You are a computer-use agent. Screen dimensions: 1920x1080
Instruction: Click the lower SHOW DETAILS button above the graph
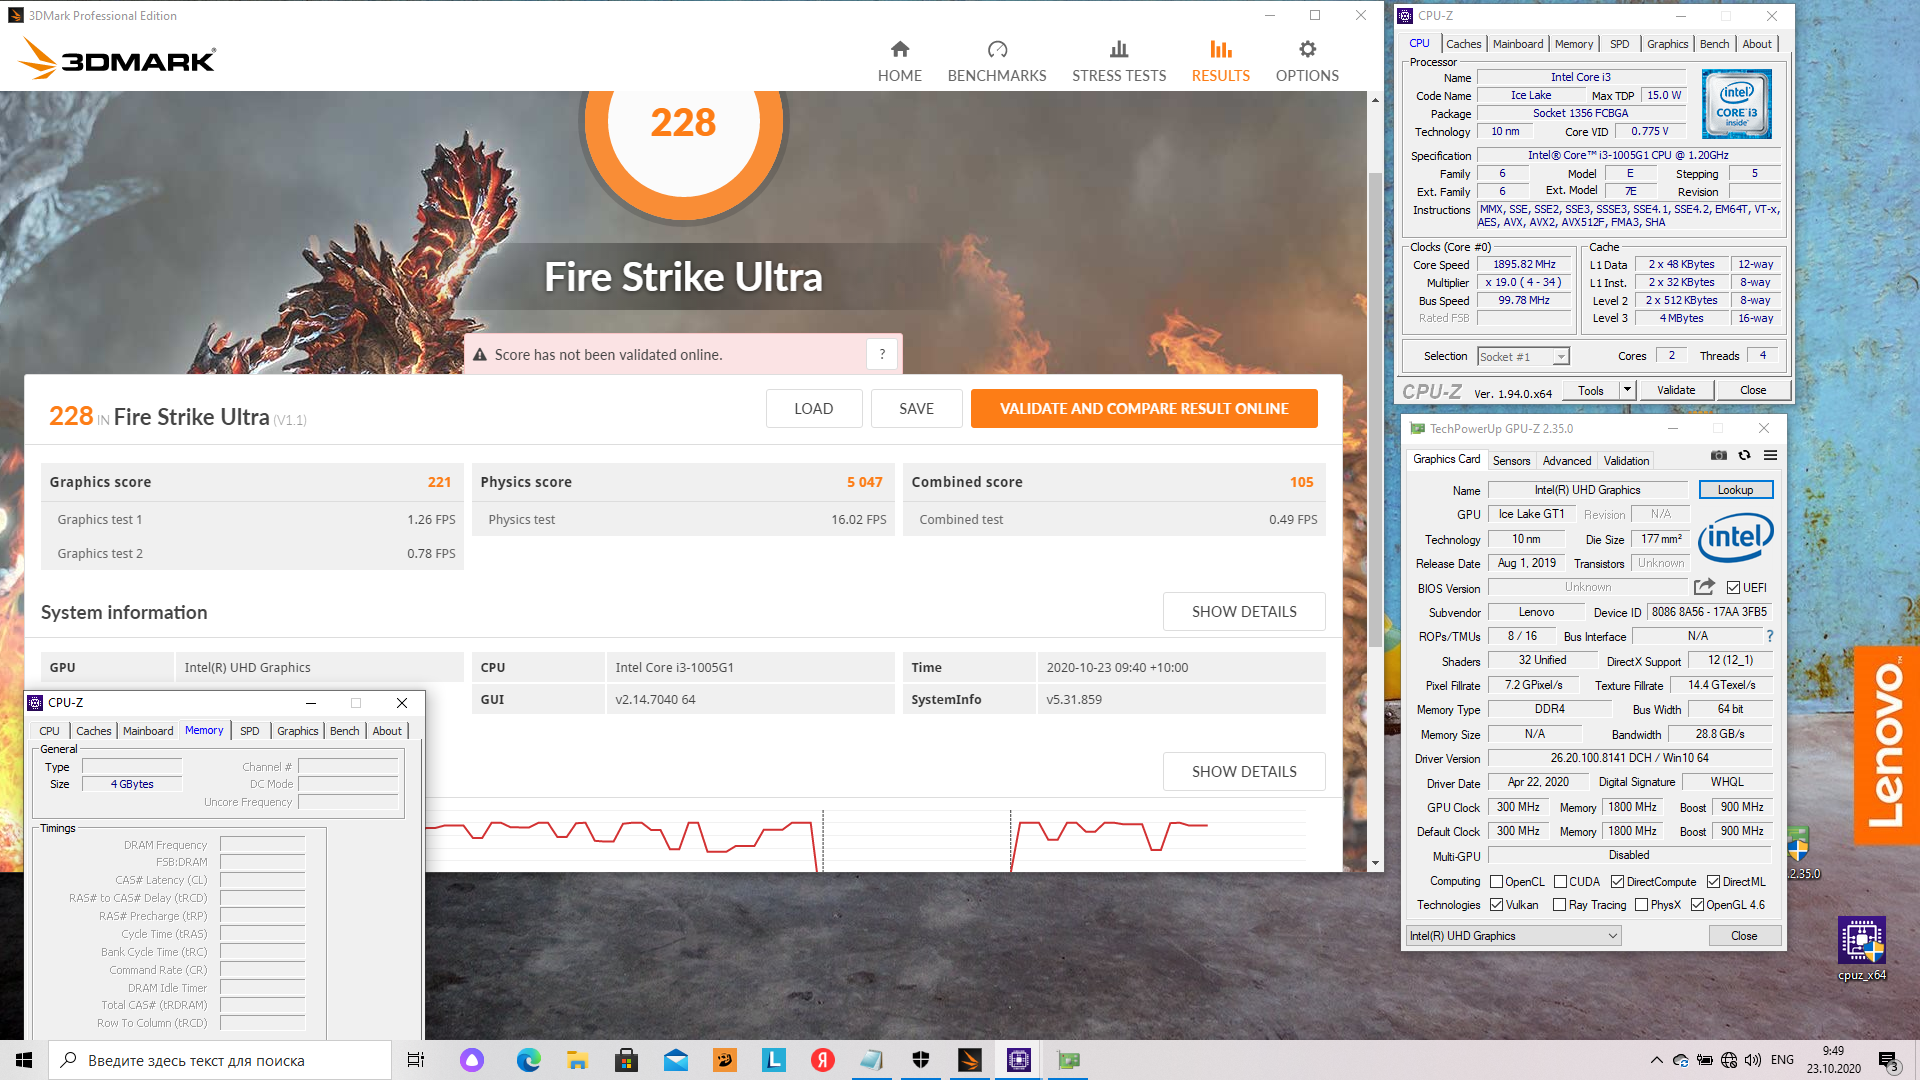pos(1244,771)
